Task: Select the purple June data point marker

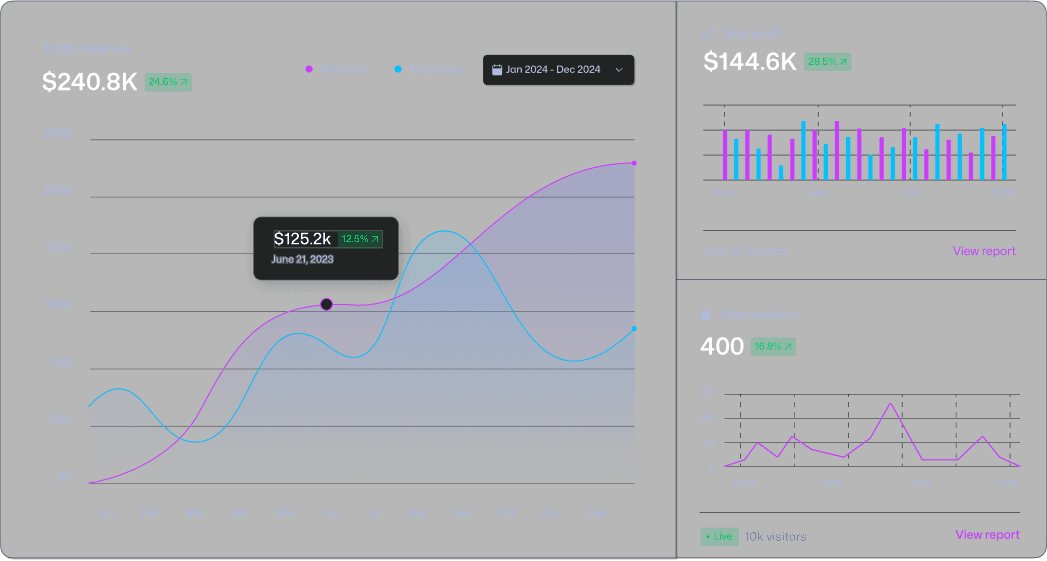Action: tap(326, 304)
